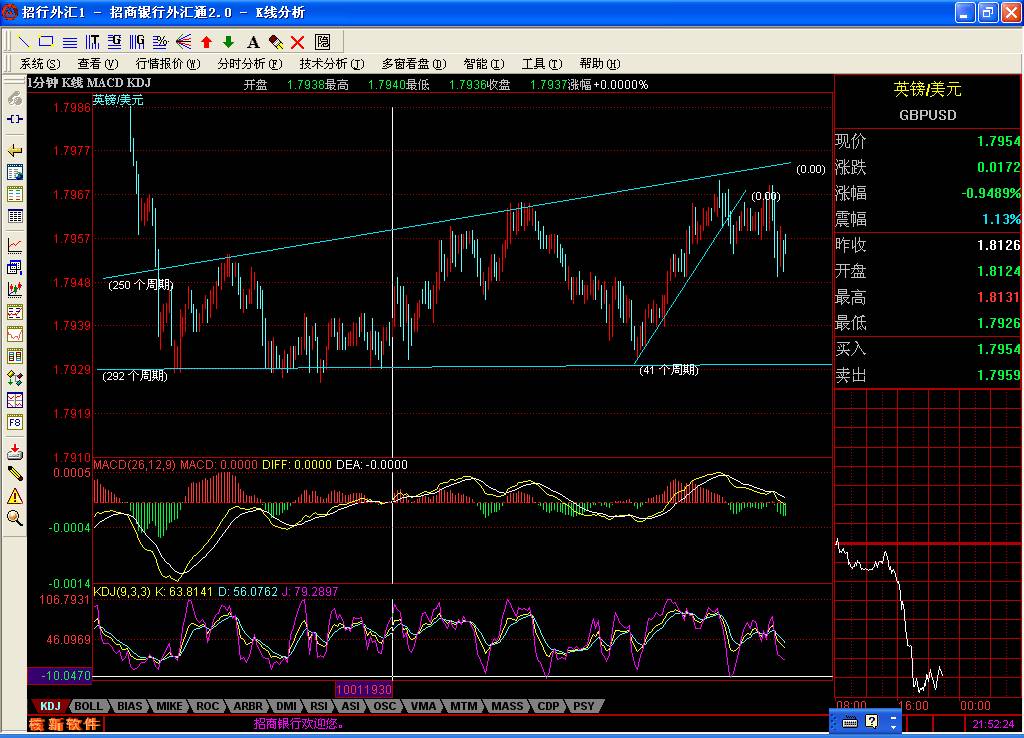Image resolution: width=1024 pixels, height=738 pixels.
Task: Click the fan lines drawing tool
Action: pos(183,42)
